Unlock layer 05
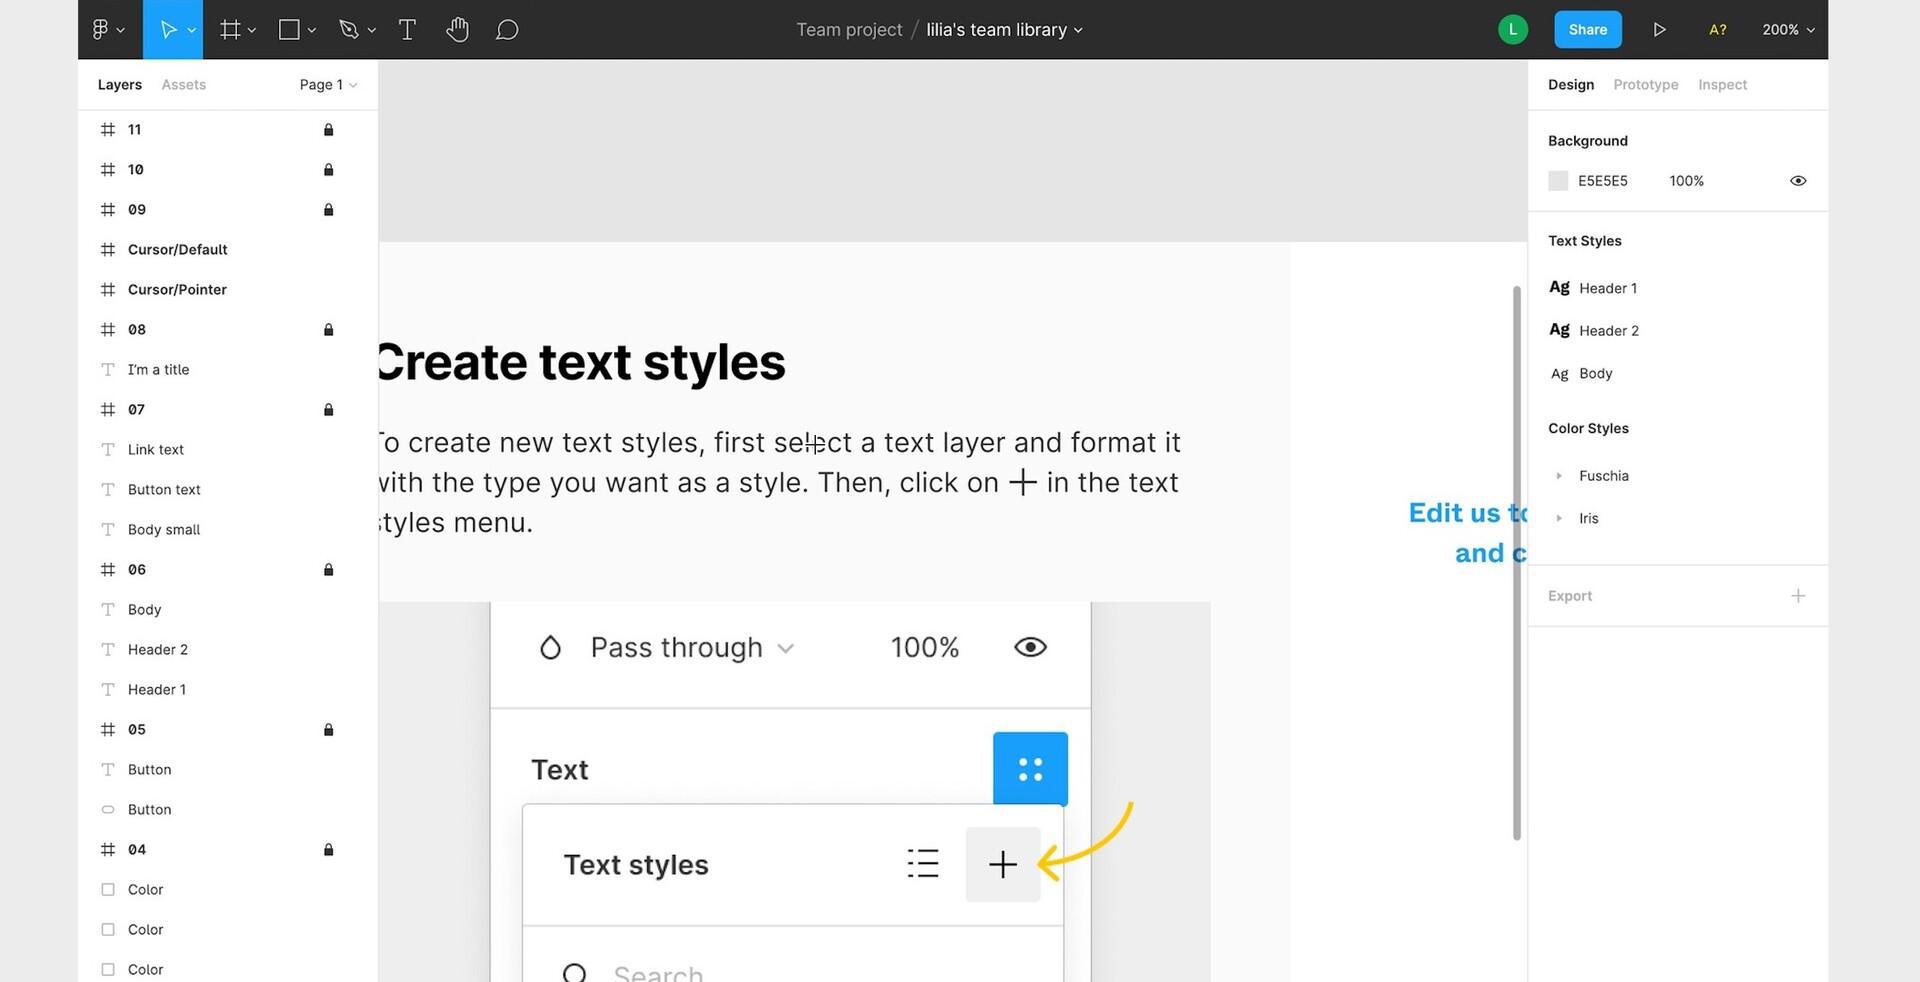This screenshot has width=1920, height=982. [328, 729]
